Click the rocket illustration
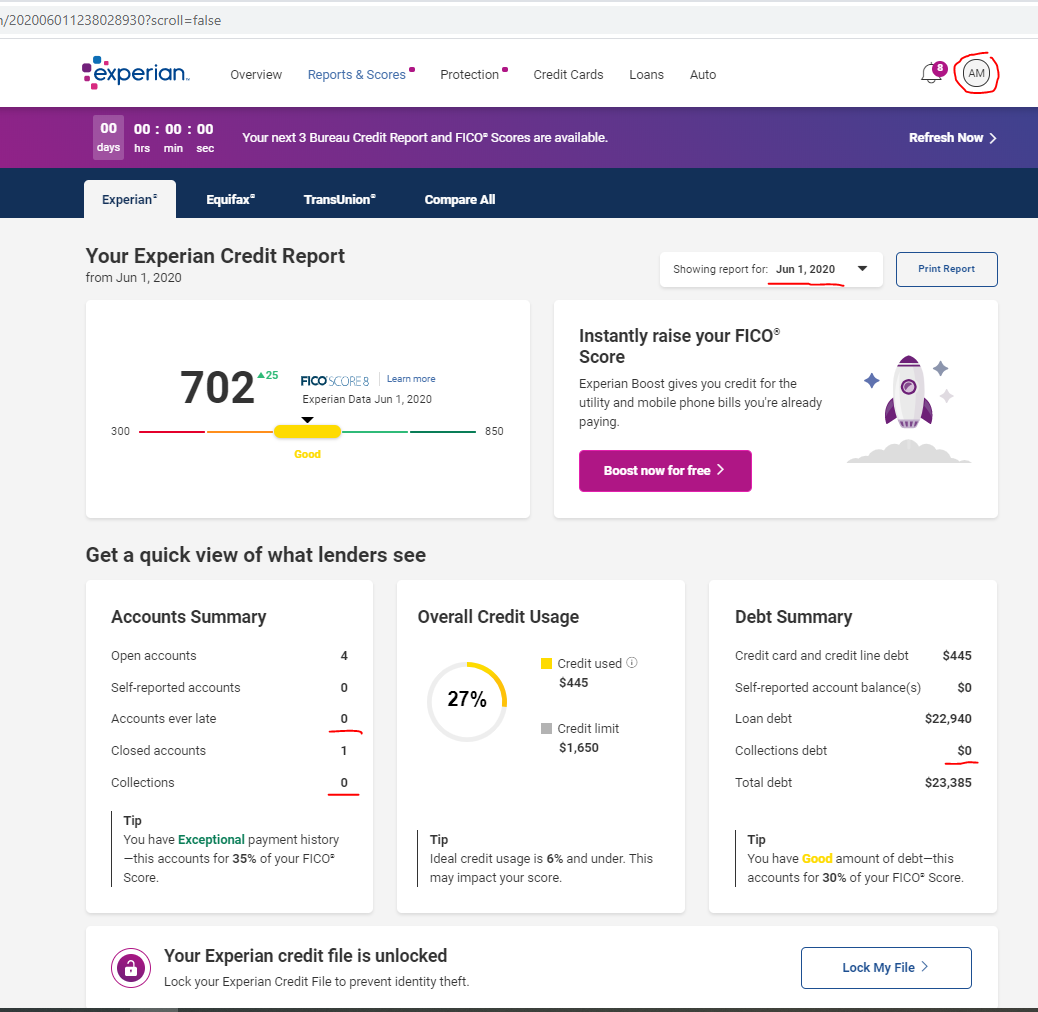Image resolution: width=1038 pixels, height=1012 pixels. (x=908, y=392)
